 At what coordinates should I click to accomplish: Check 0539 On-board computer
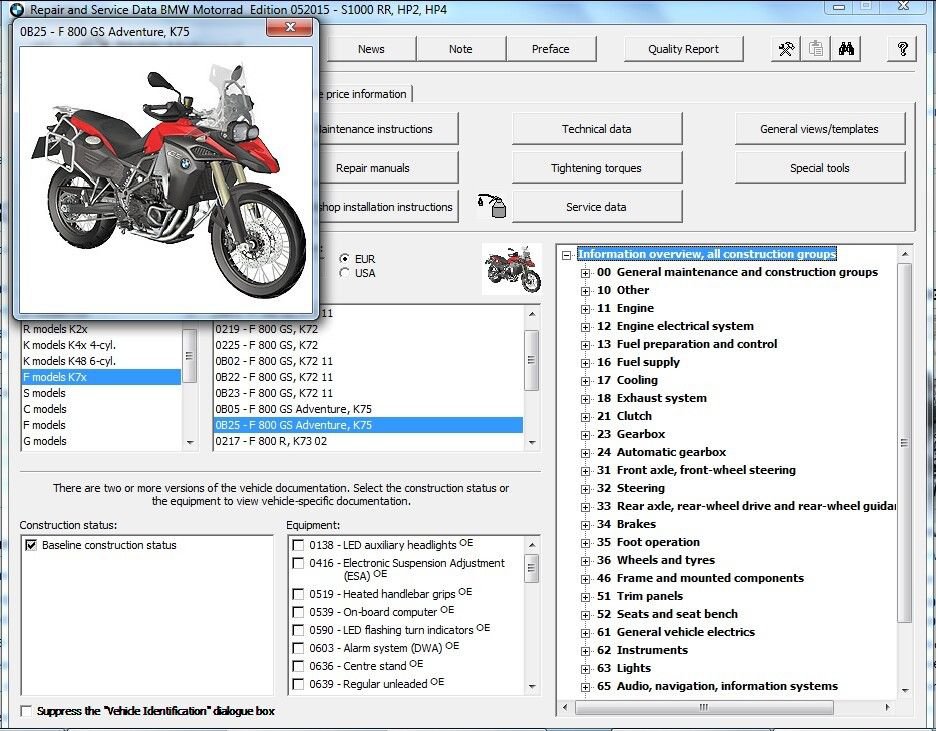pos(298,612)
